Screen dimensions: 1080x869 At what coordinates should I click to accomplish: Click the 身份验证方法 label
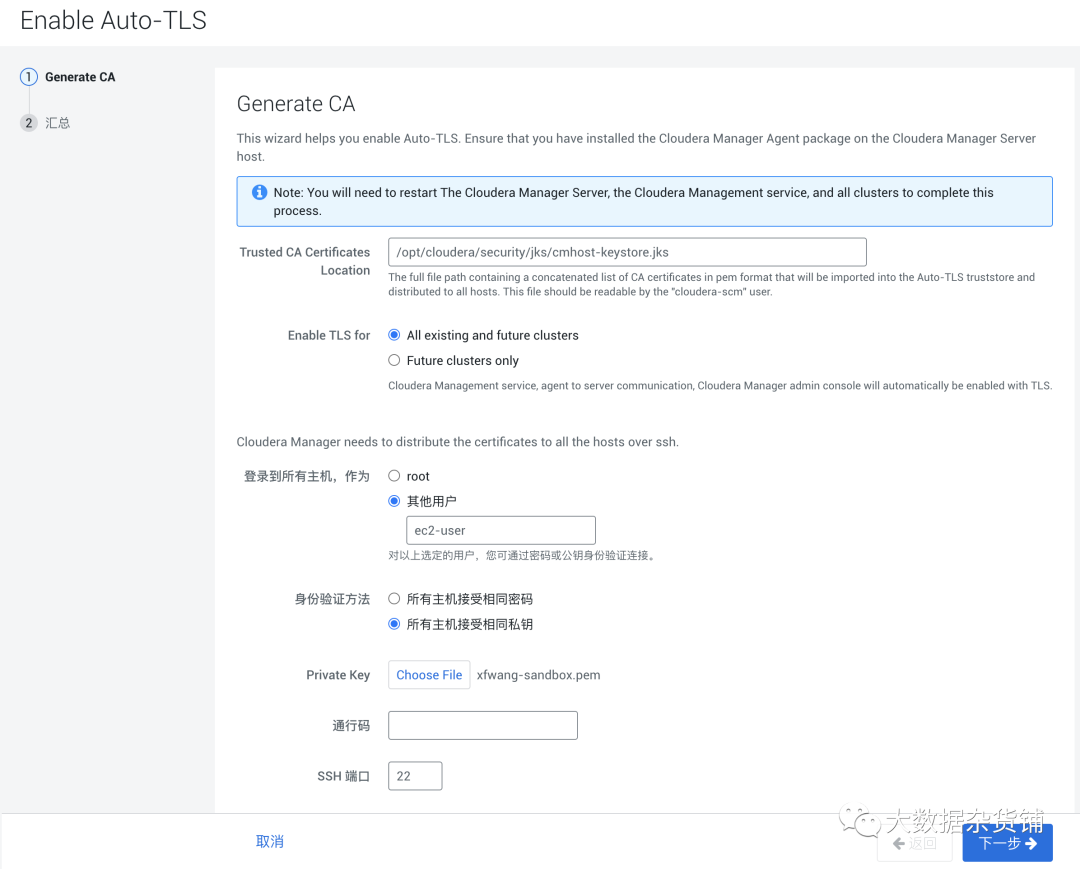click(x=332, y=599)
